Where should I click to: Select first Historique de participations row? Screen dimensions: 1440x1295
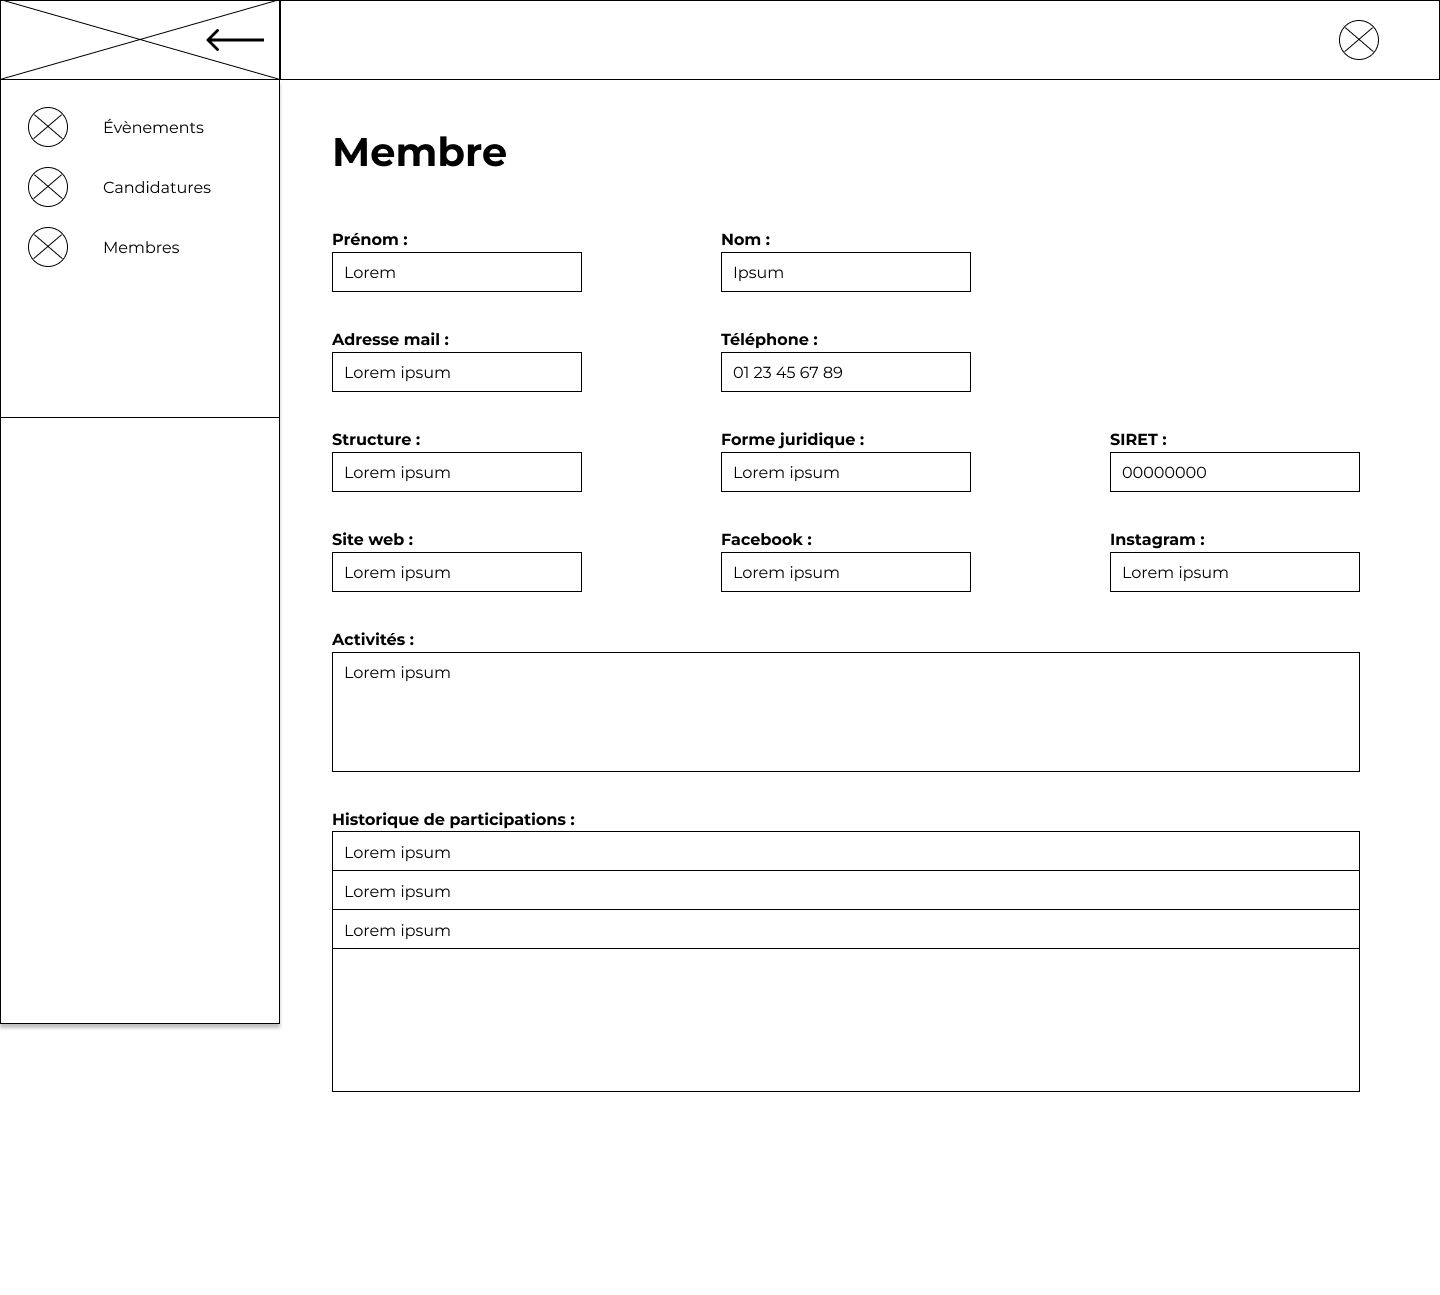846,851
